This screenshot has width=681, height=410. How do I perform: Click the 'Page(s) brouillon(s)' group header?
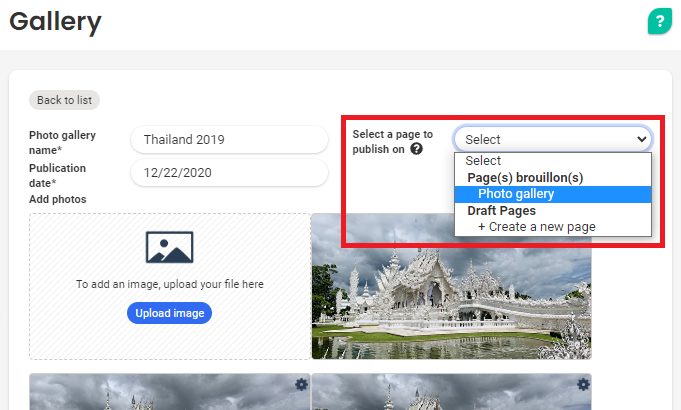524,177
